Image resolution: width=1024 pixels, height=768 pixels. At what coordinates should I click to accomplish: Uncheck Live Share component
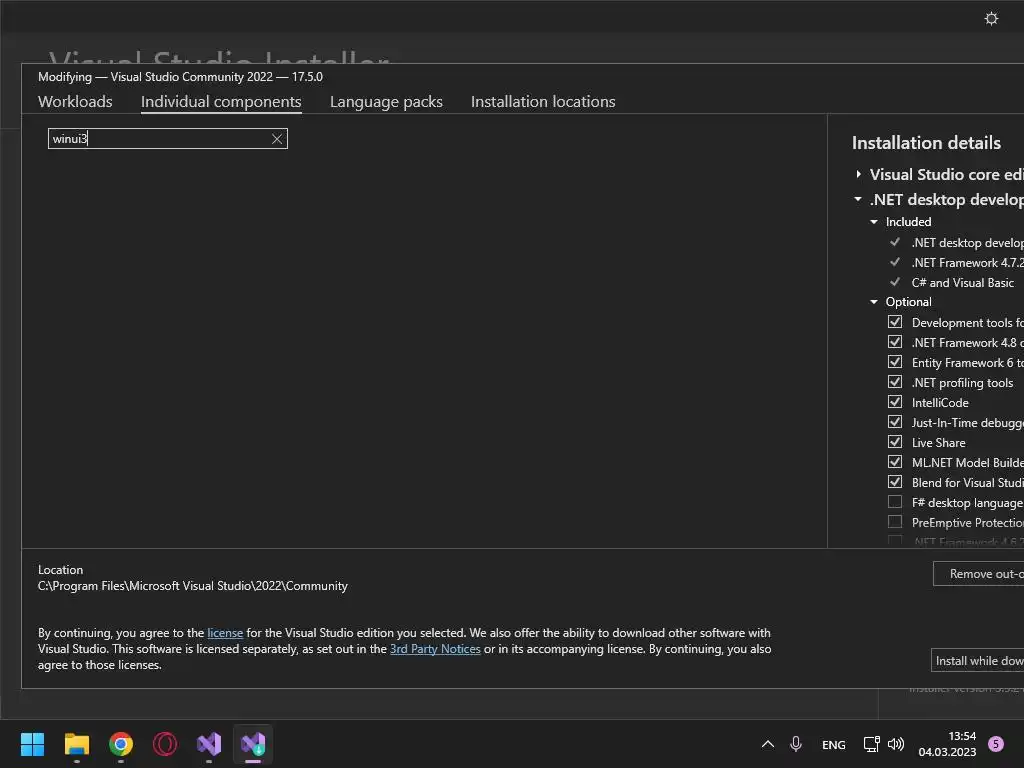click(x=895, y=442)
